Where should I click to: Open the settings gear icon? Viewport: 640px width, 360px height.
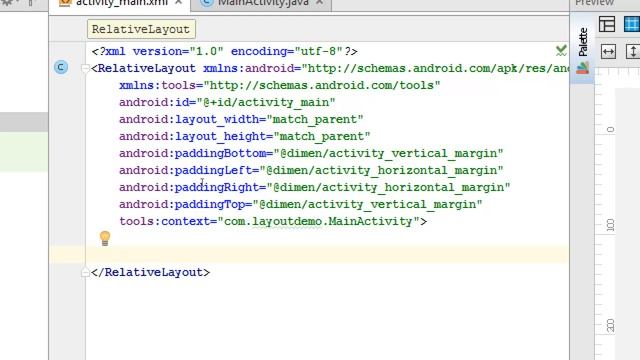tap(7, 2)
